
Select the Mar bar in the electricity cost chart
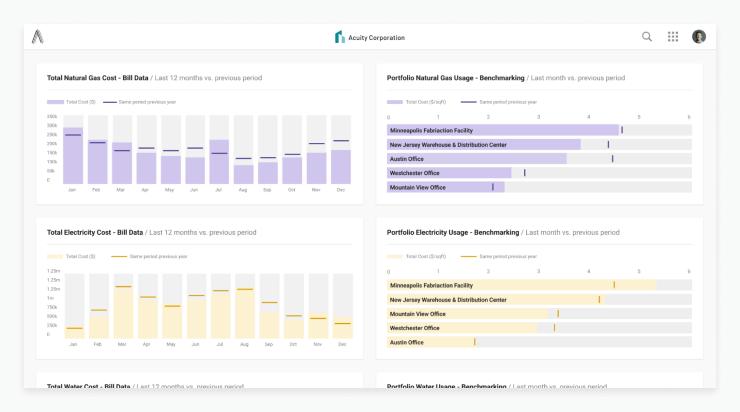[124, 312]
